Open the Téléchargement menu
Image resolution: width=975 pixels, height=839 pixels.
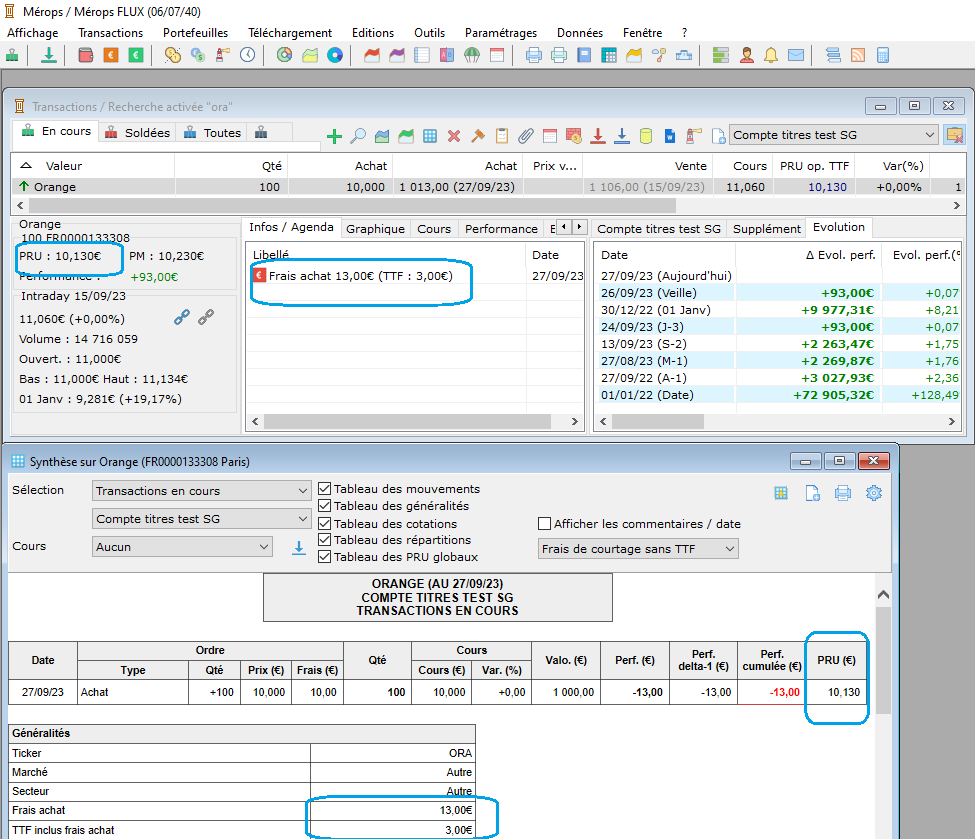290,33
